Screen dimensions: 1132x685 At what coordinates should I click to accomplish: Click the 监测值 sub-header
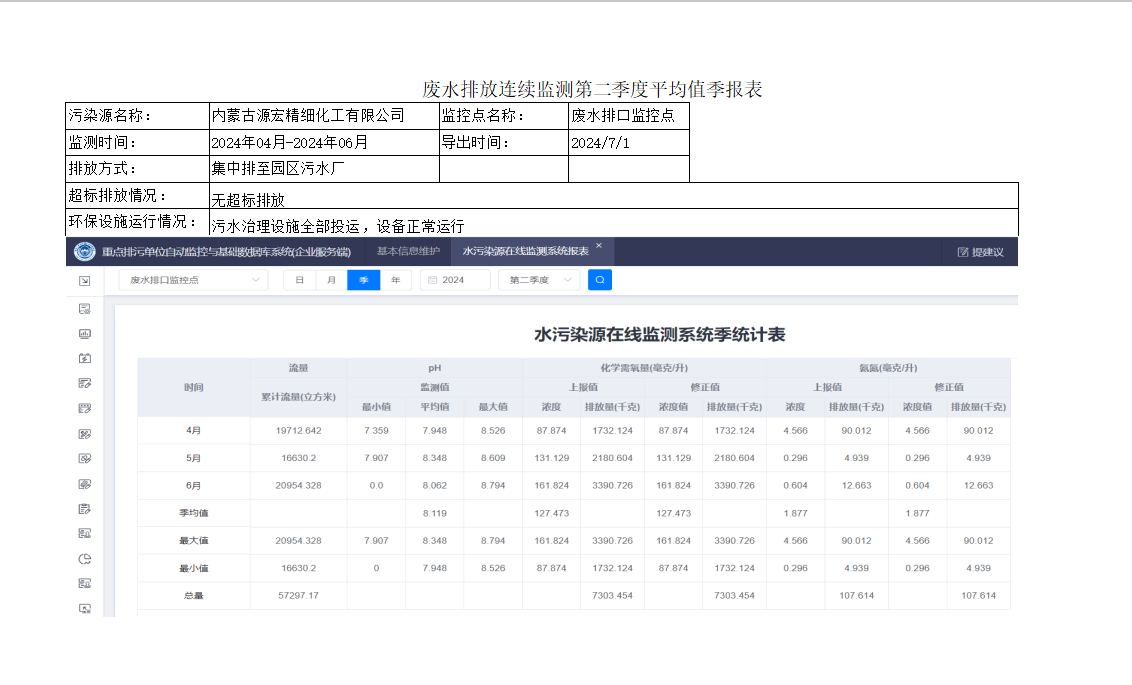tap(435, 388)
